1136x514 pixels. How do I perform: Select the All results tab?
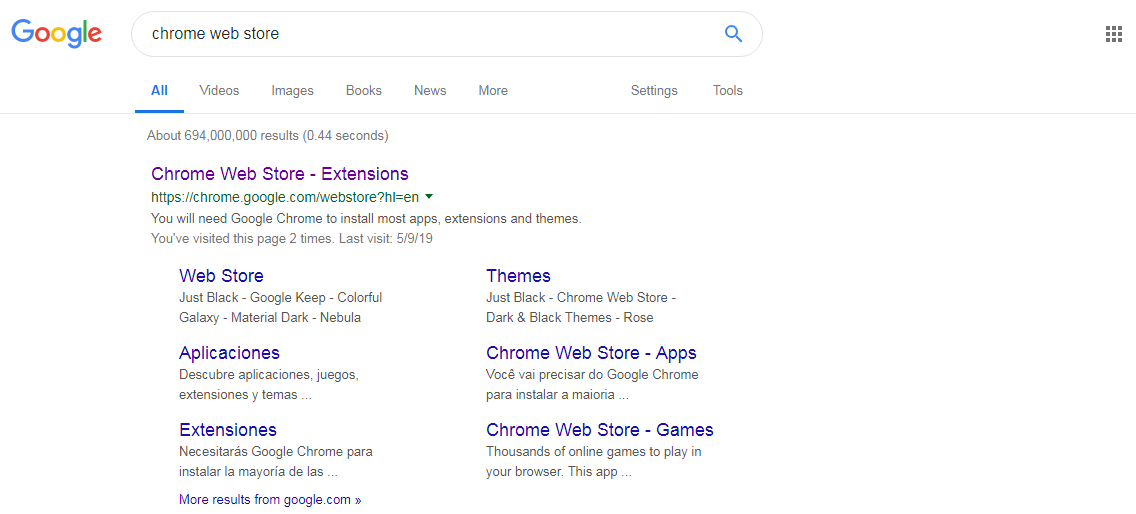(x=159, y=91)
